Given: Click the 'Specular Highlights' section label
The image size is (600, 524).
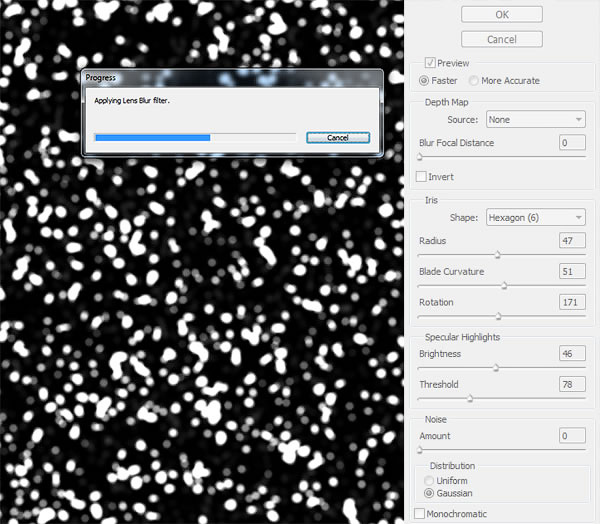Looking at the screenshot, I should coord(463,337).
